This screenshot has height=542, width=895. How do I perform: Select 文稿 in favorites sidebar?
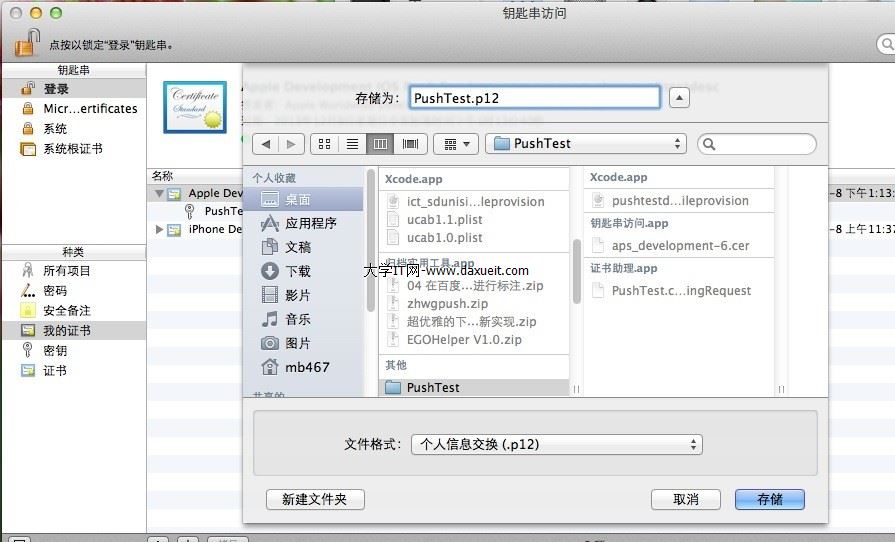[x=303, y=247]
